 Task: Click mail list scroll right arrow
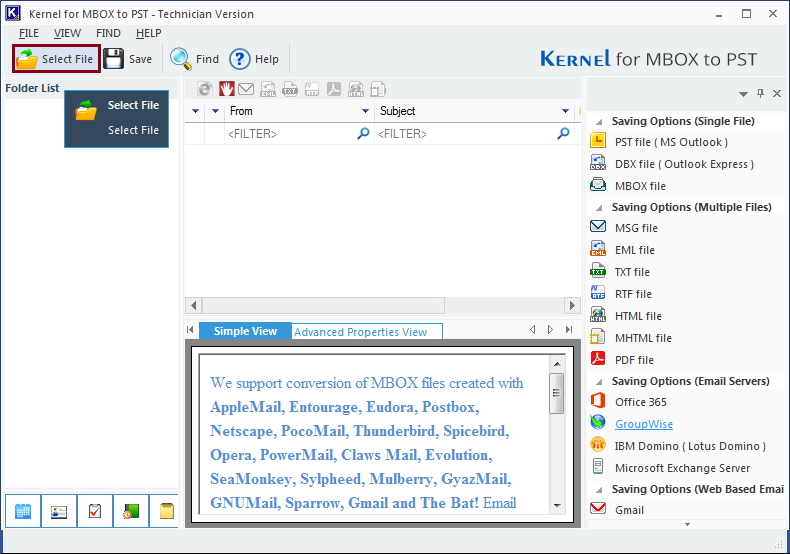[572, 305]
